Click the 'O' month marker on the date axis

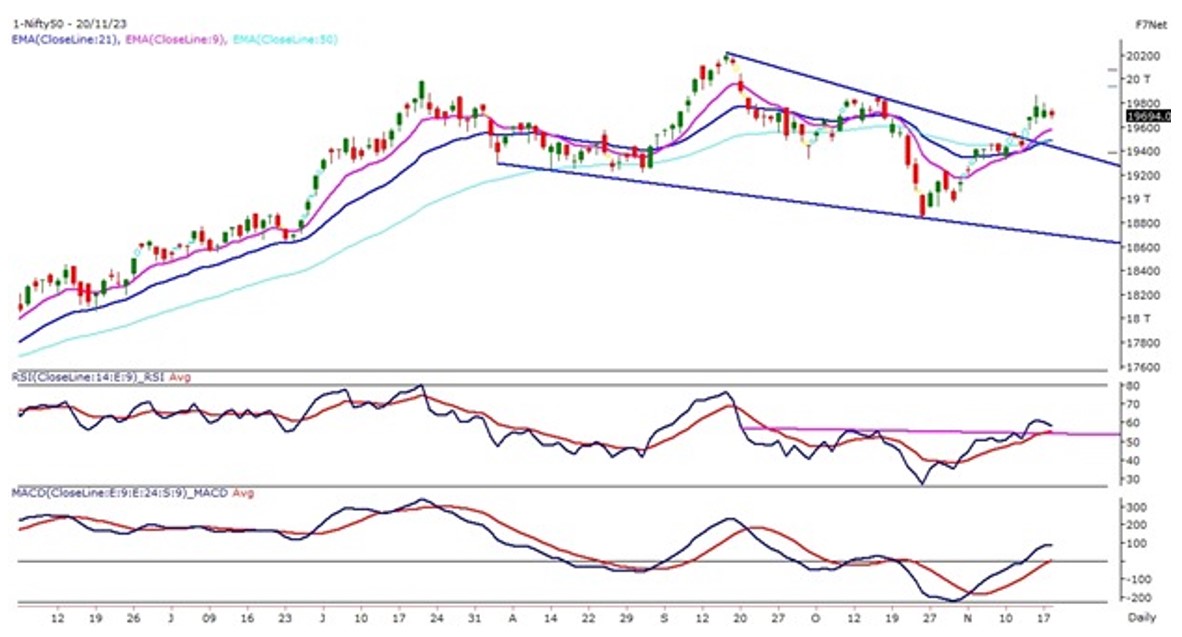pyautogui.click(x=816, y=618)
